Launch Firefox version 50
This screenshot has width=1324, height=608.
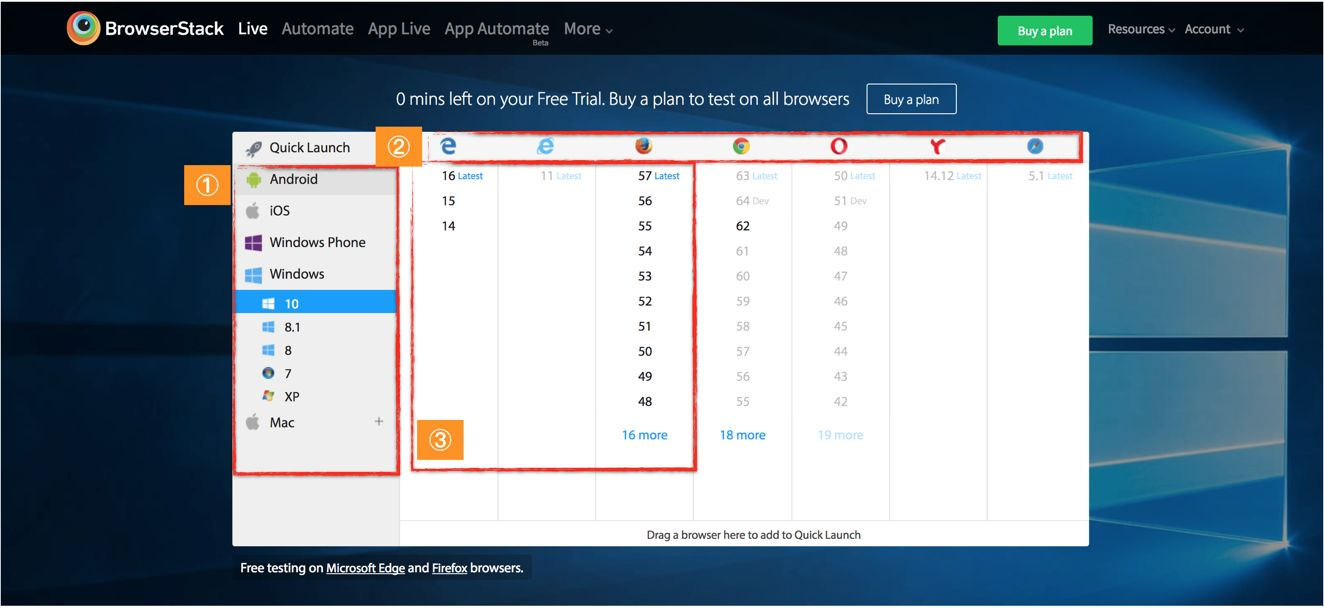tap(645, 351)
